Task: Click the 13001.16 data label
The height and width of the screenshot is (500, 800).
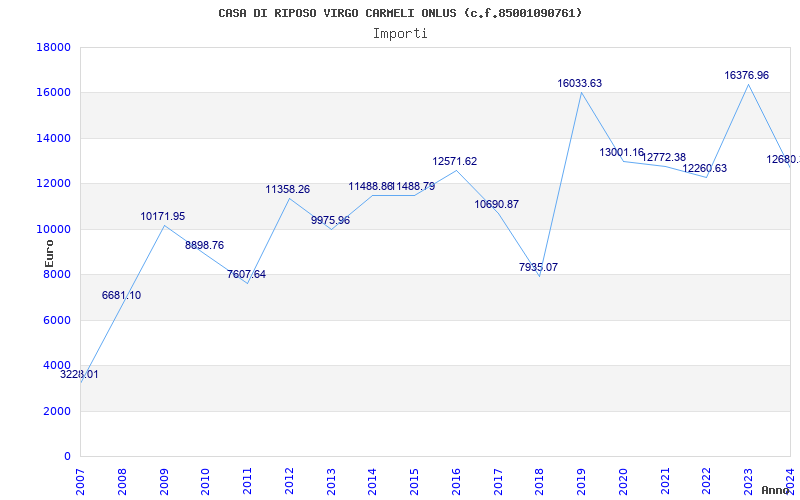Action: pos(622,152)
